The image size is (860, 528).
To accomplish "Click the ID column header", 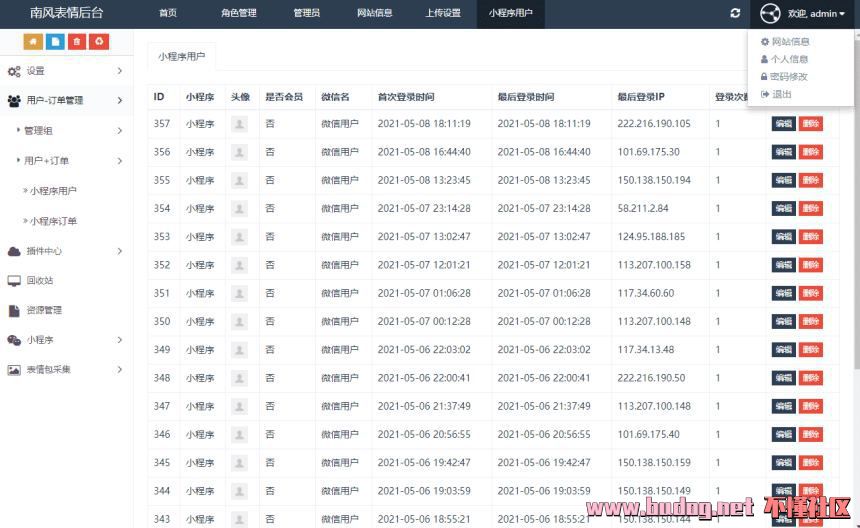I will [159, 97].
